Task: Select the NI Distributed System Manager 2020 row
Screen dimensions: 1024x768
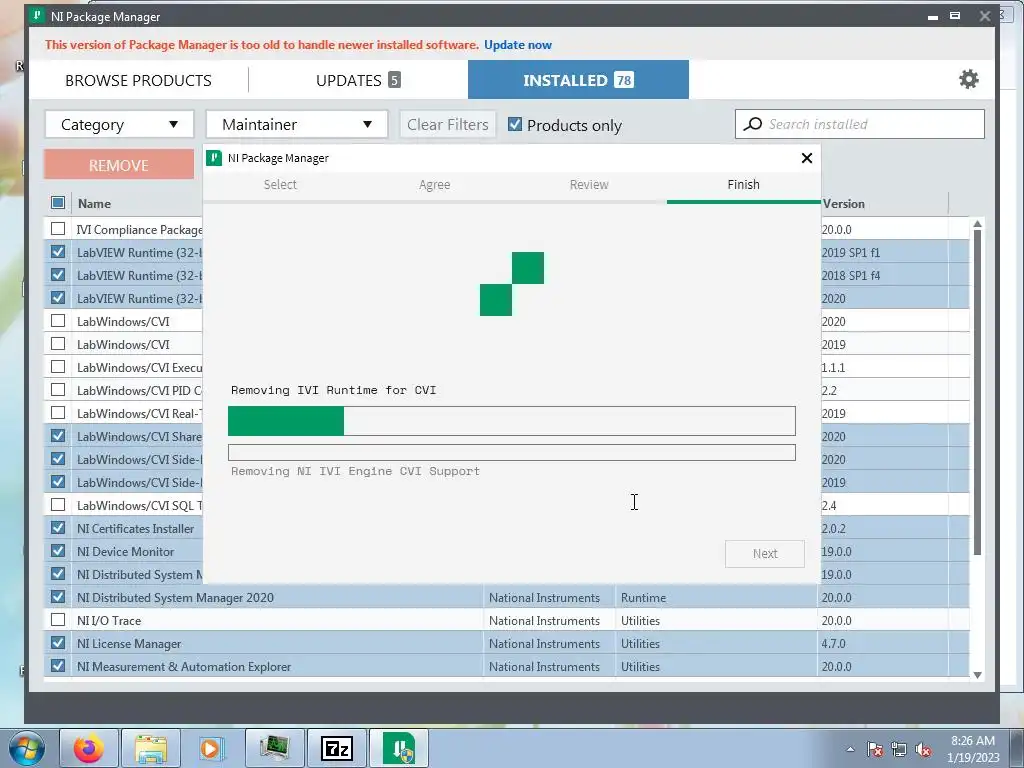Action: coord(507,597)
